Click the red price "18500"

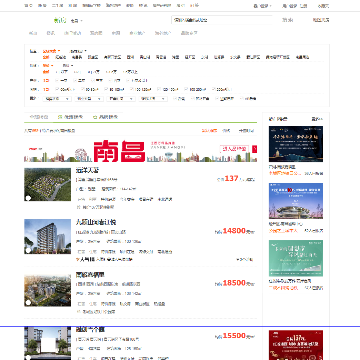coord(234,283)
